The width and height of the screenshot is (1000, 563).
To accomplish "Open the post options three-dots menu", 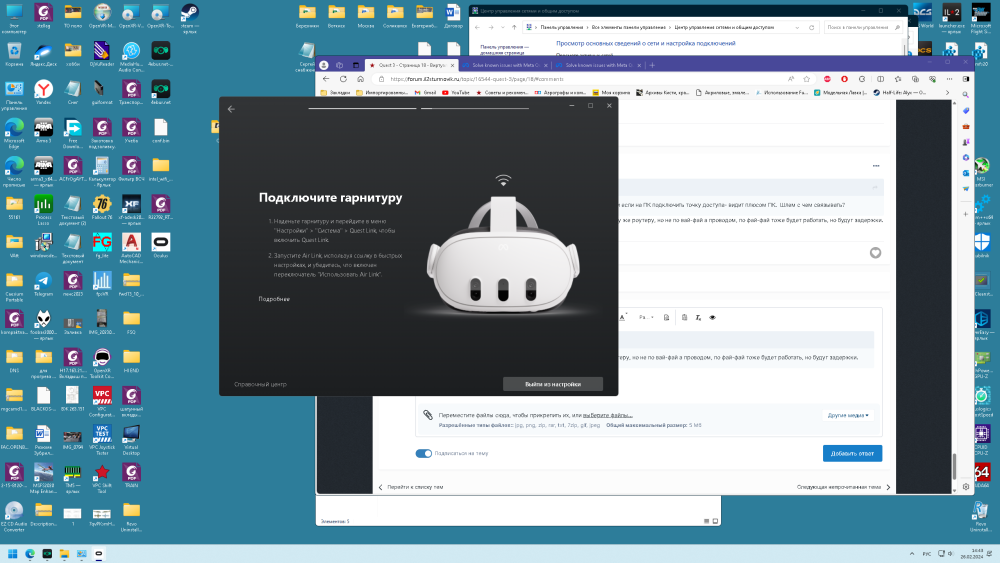I will point(876,166).
